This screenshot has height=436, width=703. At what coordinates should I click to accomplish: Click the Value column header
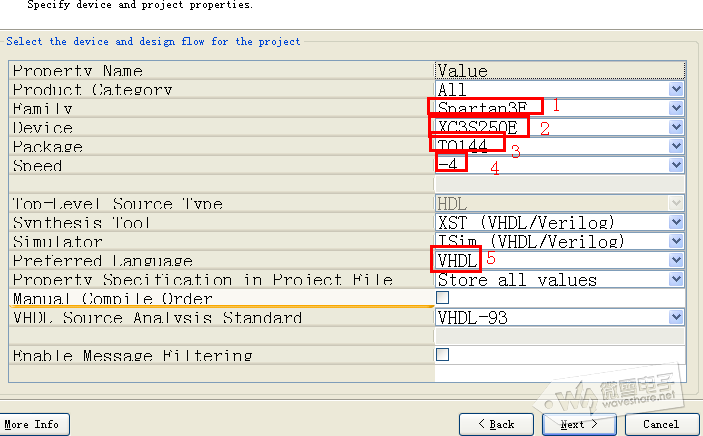(x=560, y=71)
